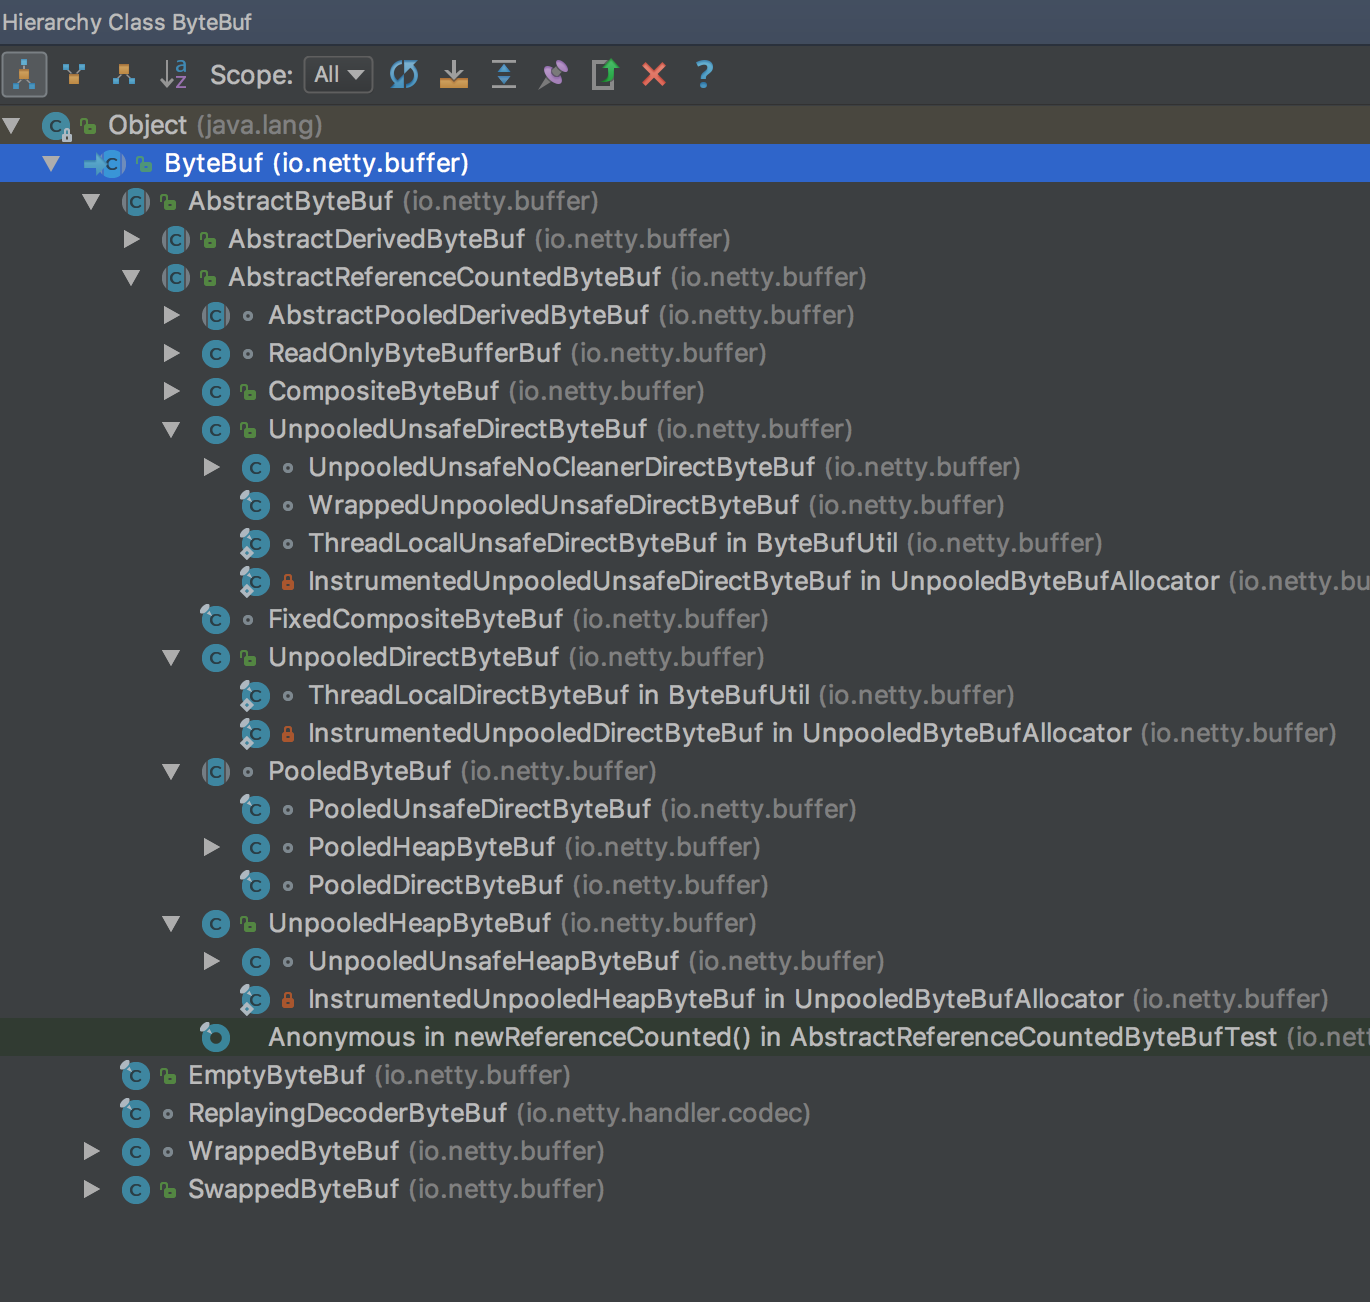The height and width of the screenshot is (1302, 1370).
Task: Click the refresh hierarchy icon
Action: point(404,75)
